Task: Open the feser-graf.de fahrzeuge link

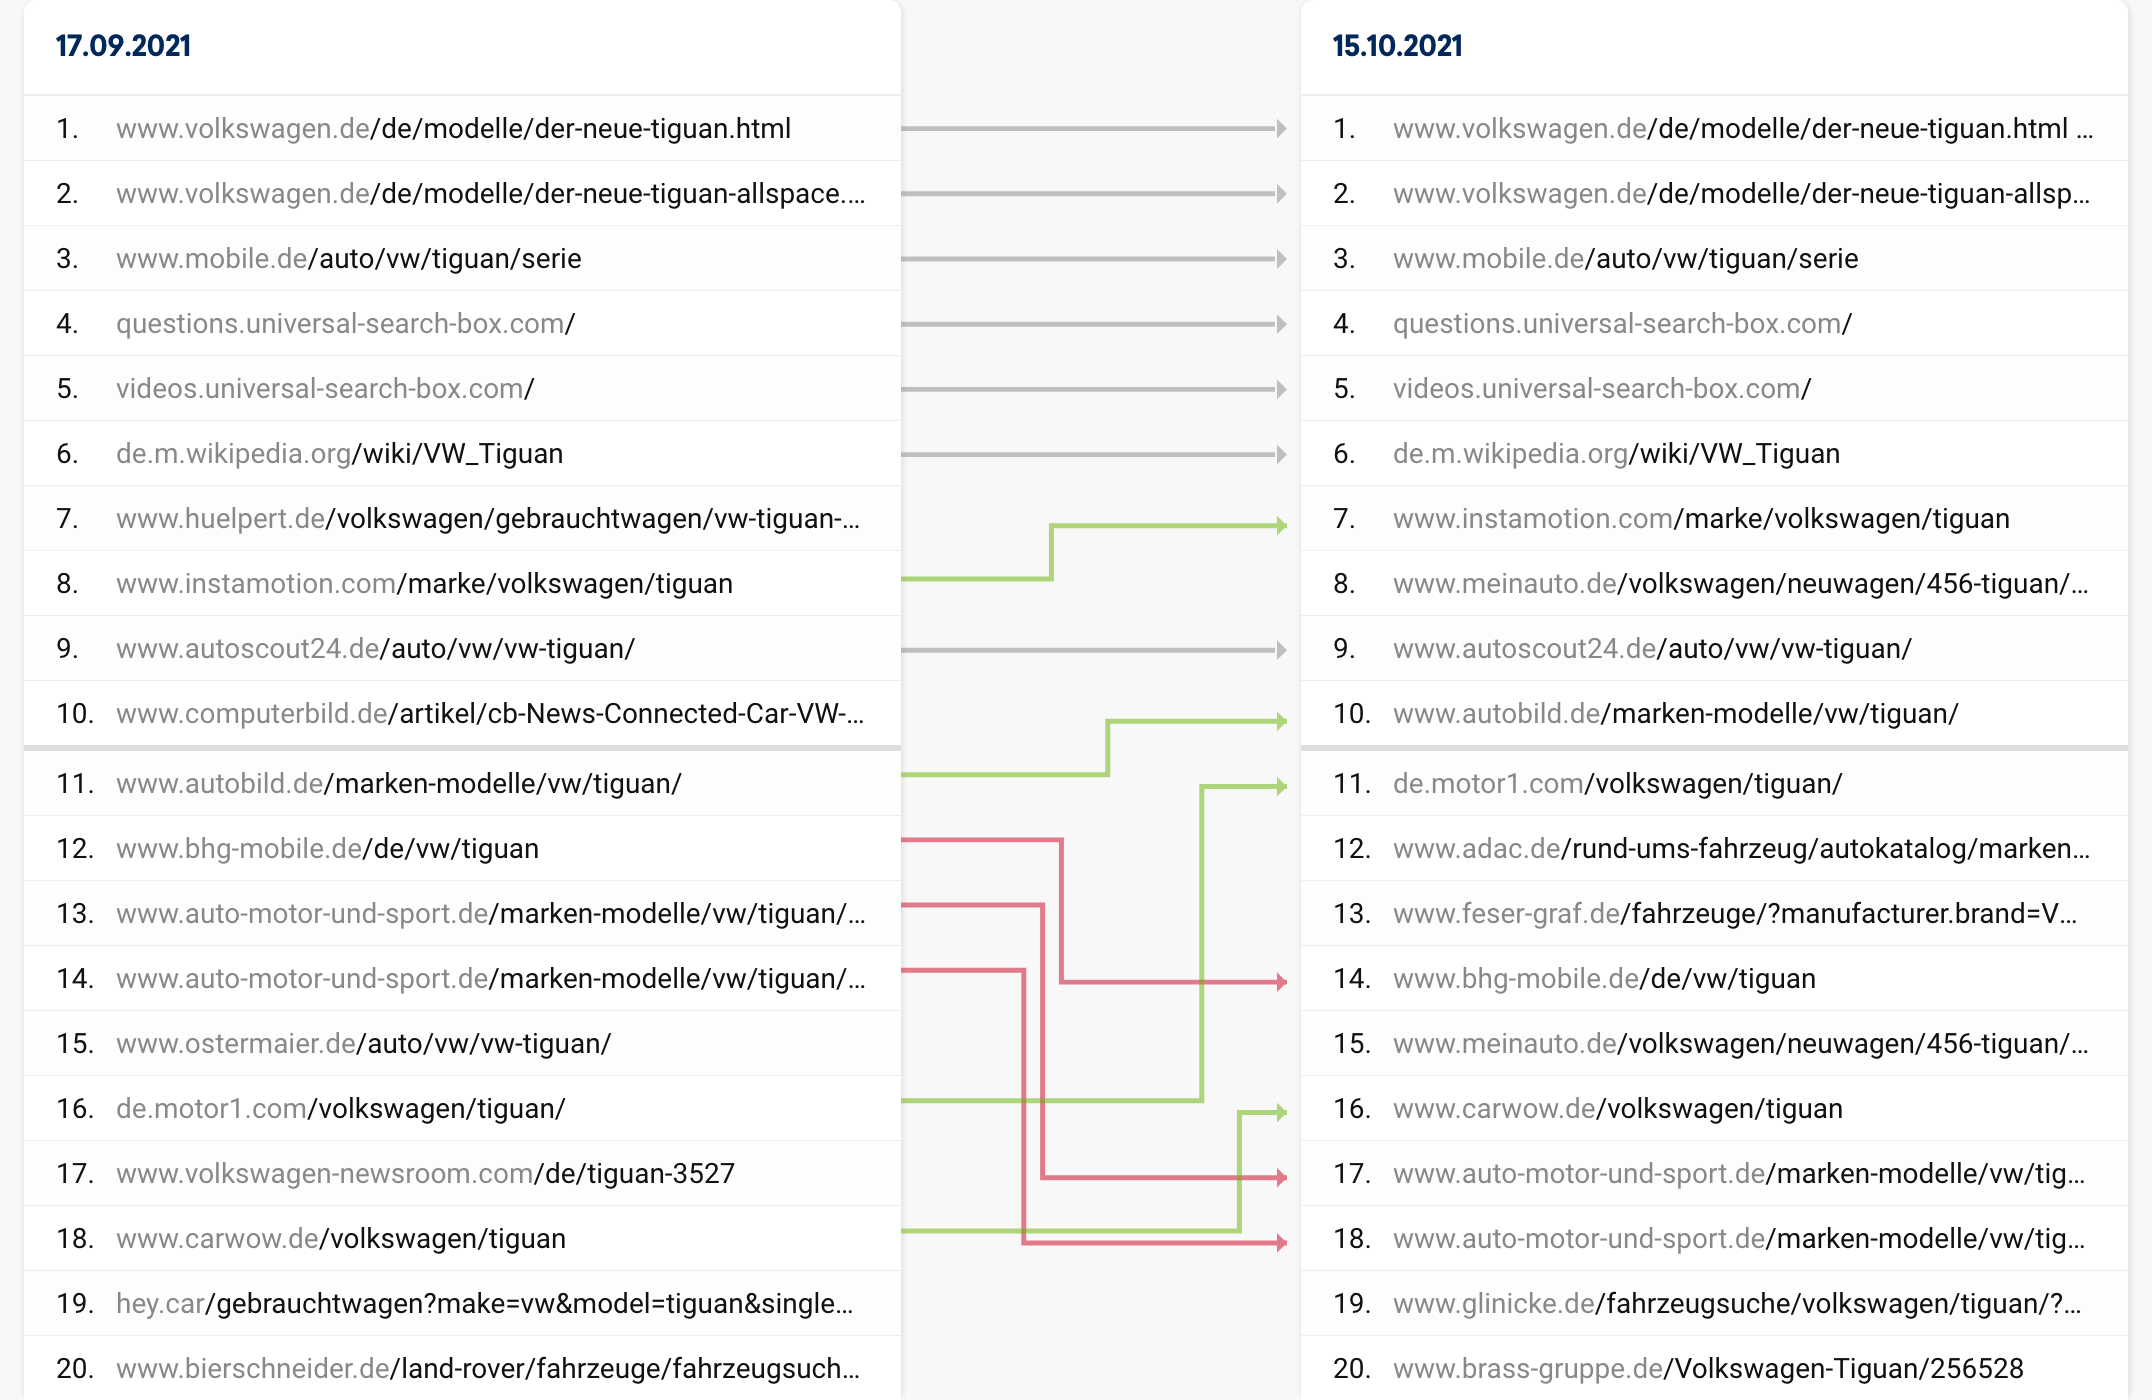Action: (x=1734, y=914)
